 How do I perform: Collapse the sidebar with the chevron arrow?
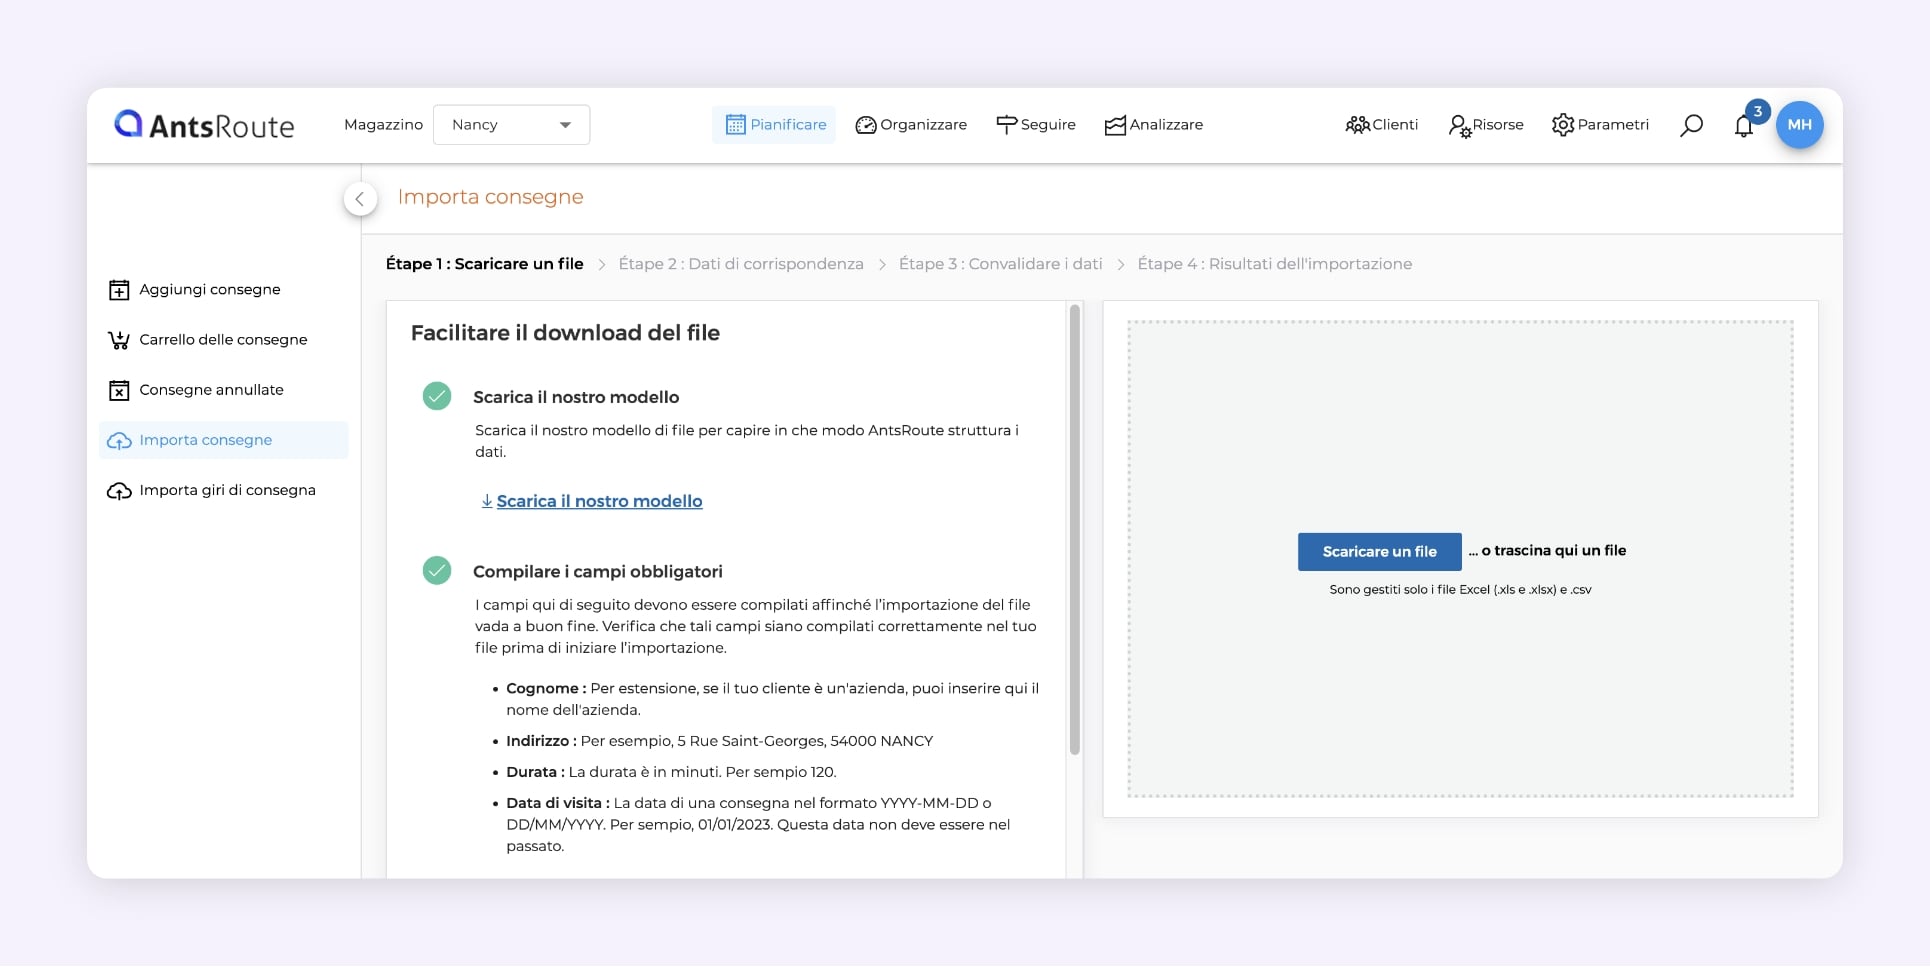pos(360,199)
